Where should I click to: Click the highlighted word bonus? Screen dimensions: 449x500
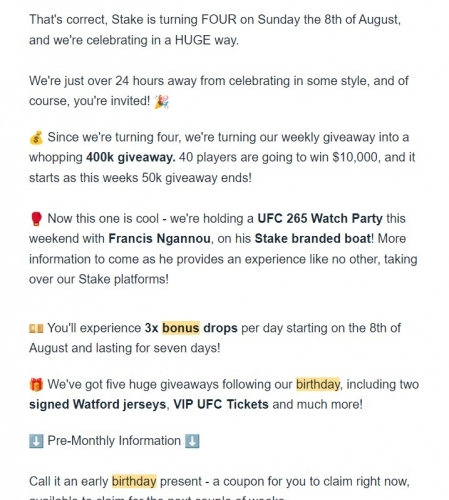[181, 328]
